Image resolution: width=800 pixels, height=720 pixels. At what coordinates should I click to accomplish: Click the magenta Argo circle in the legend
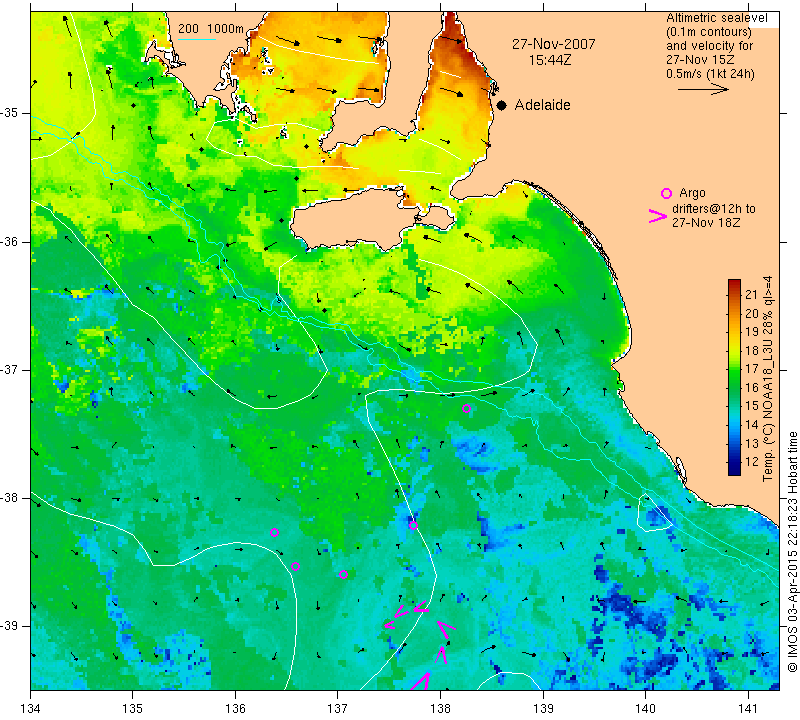666,193
